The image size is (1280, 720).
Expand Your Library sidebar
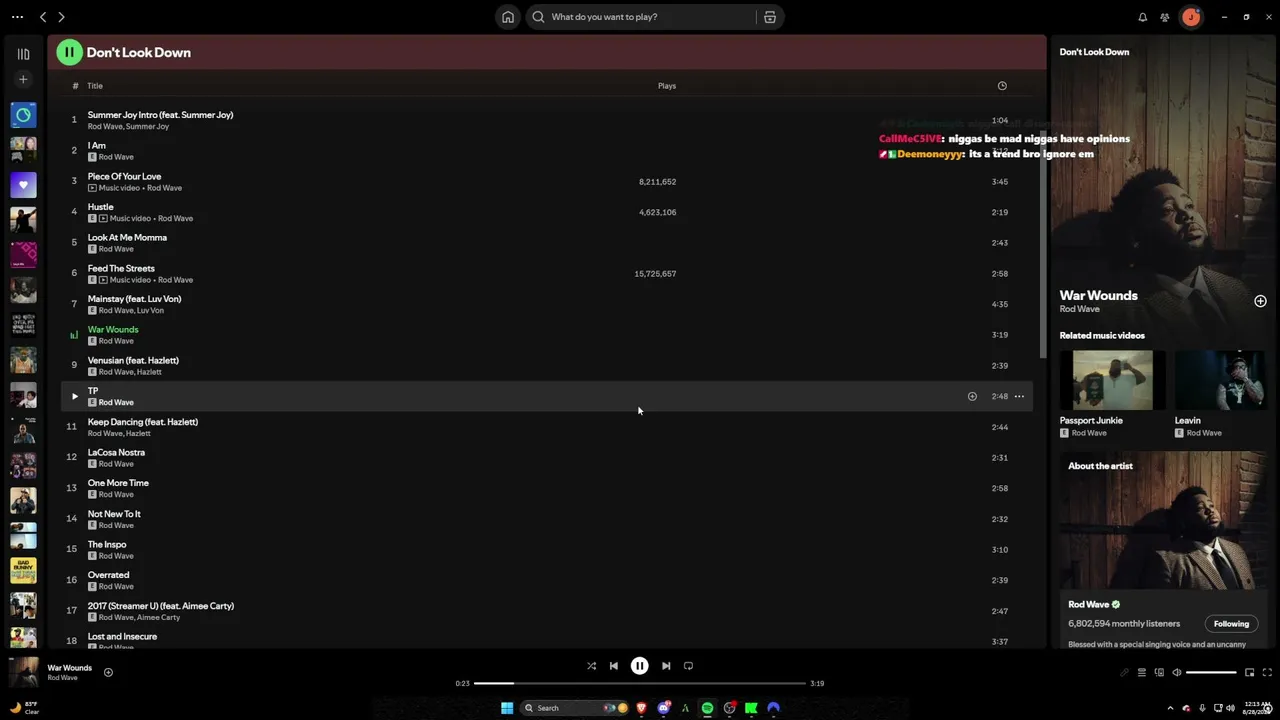(23, 54)
